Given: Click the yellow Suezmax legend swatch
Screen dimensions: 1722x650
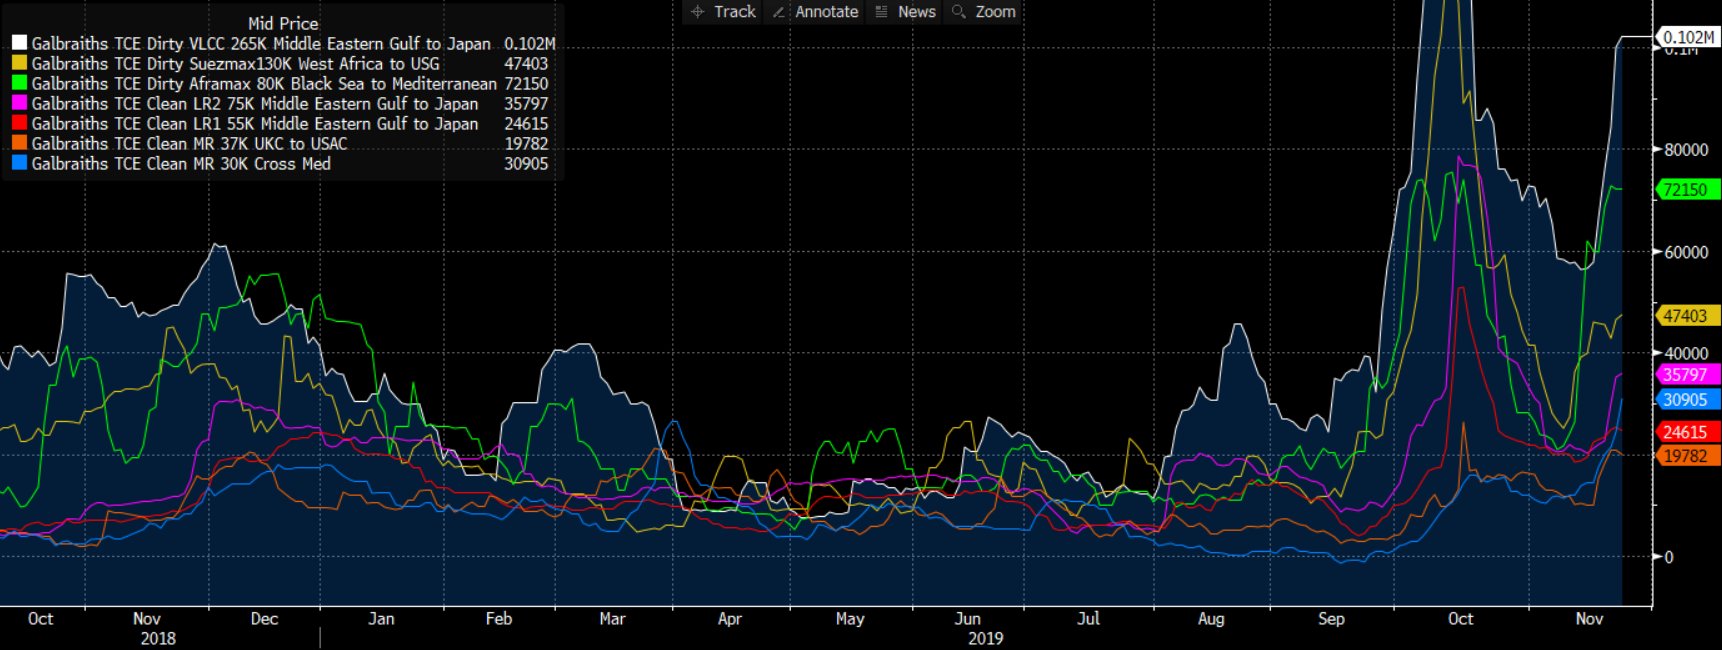Looking at the screenshot, I should (19, 64).
